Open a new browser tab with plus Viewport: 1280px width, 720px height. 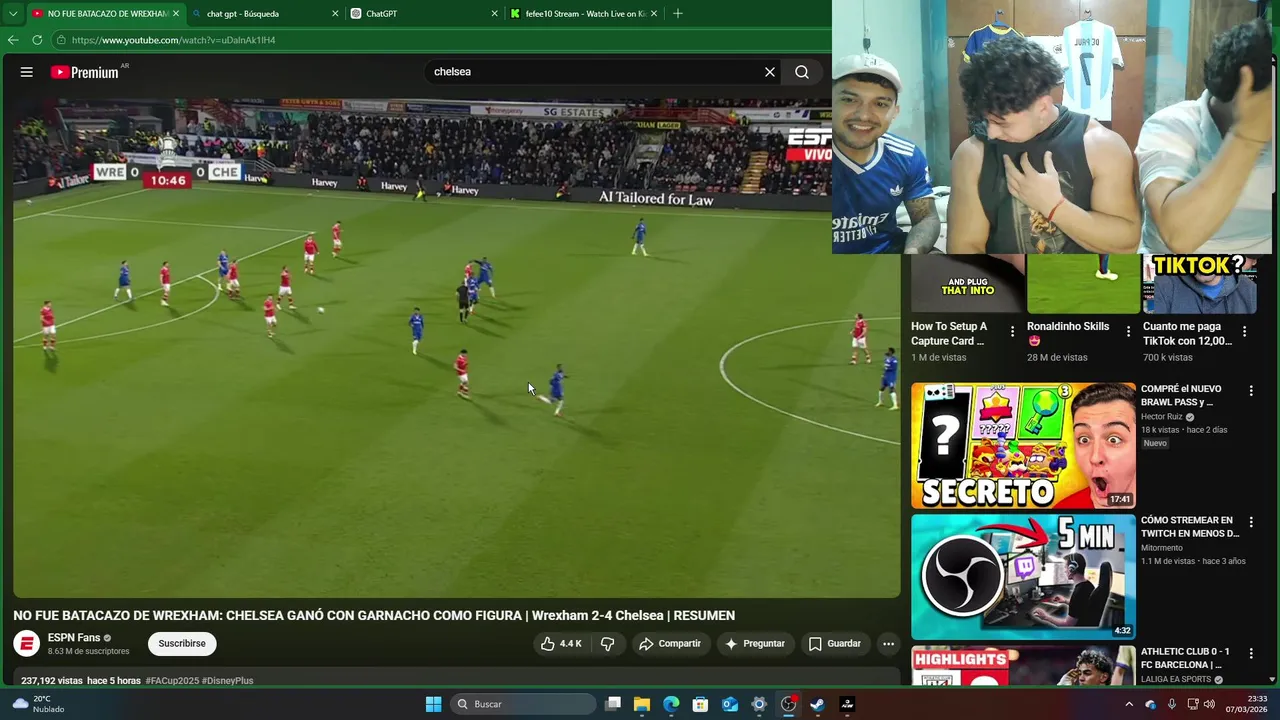click(678, 14)
